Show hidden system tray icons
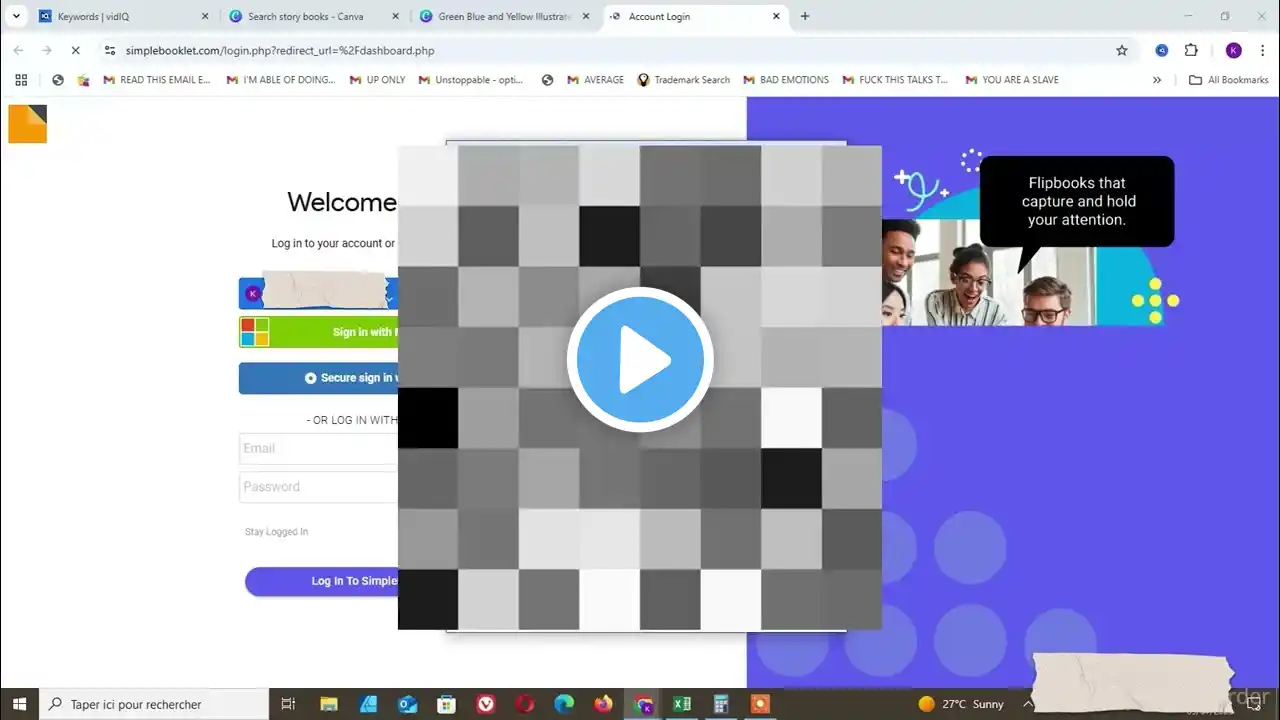 click(1027, 704)
